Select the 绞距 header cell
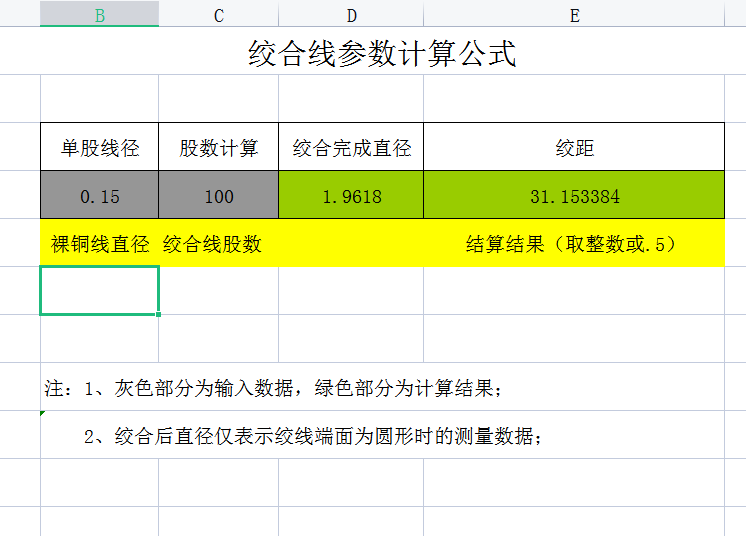 pyautogui.click(x=574, y=148)
